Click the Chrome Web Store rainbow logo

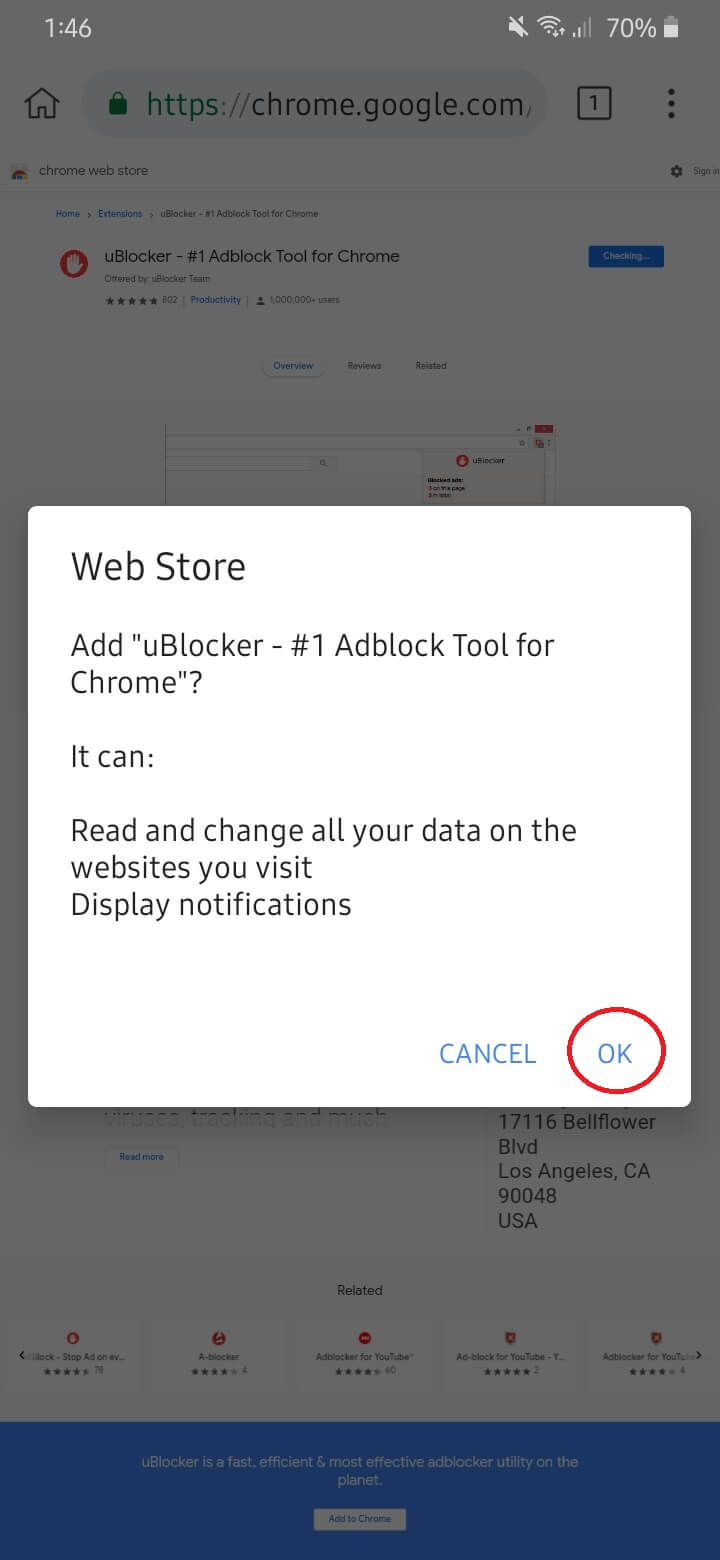pyautogui.click(x=19, y=171)
